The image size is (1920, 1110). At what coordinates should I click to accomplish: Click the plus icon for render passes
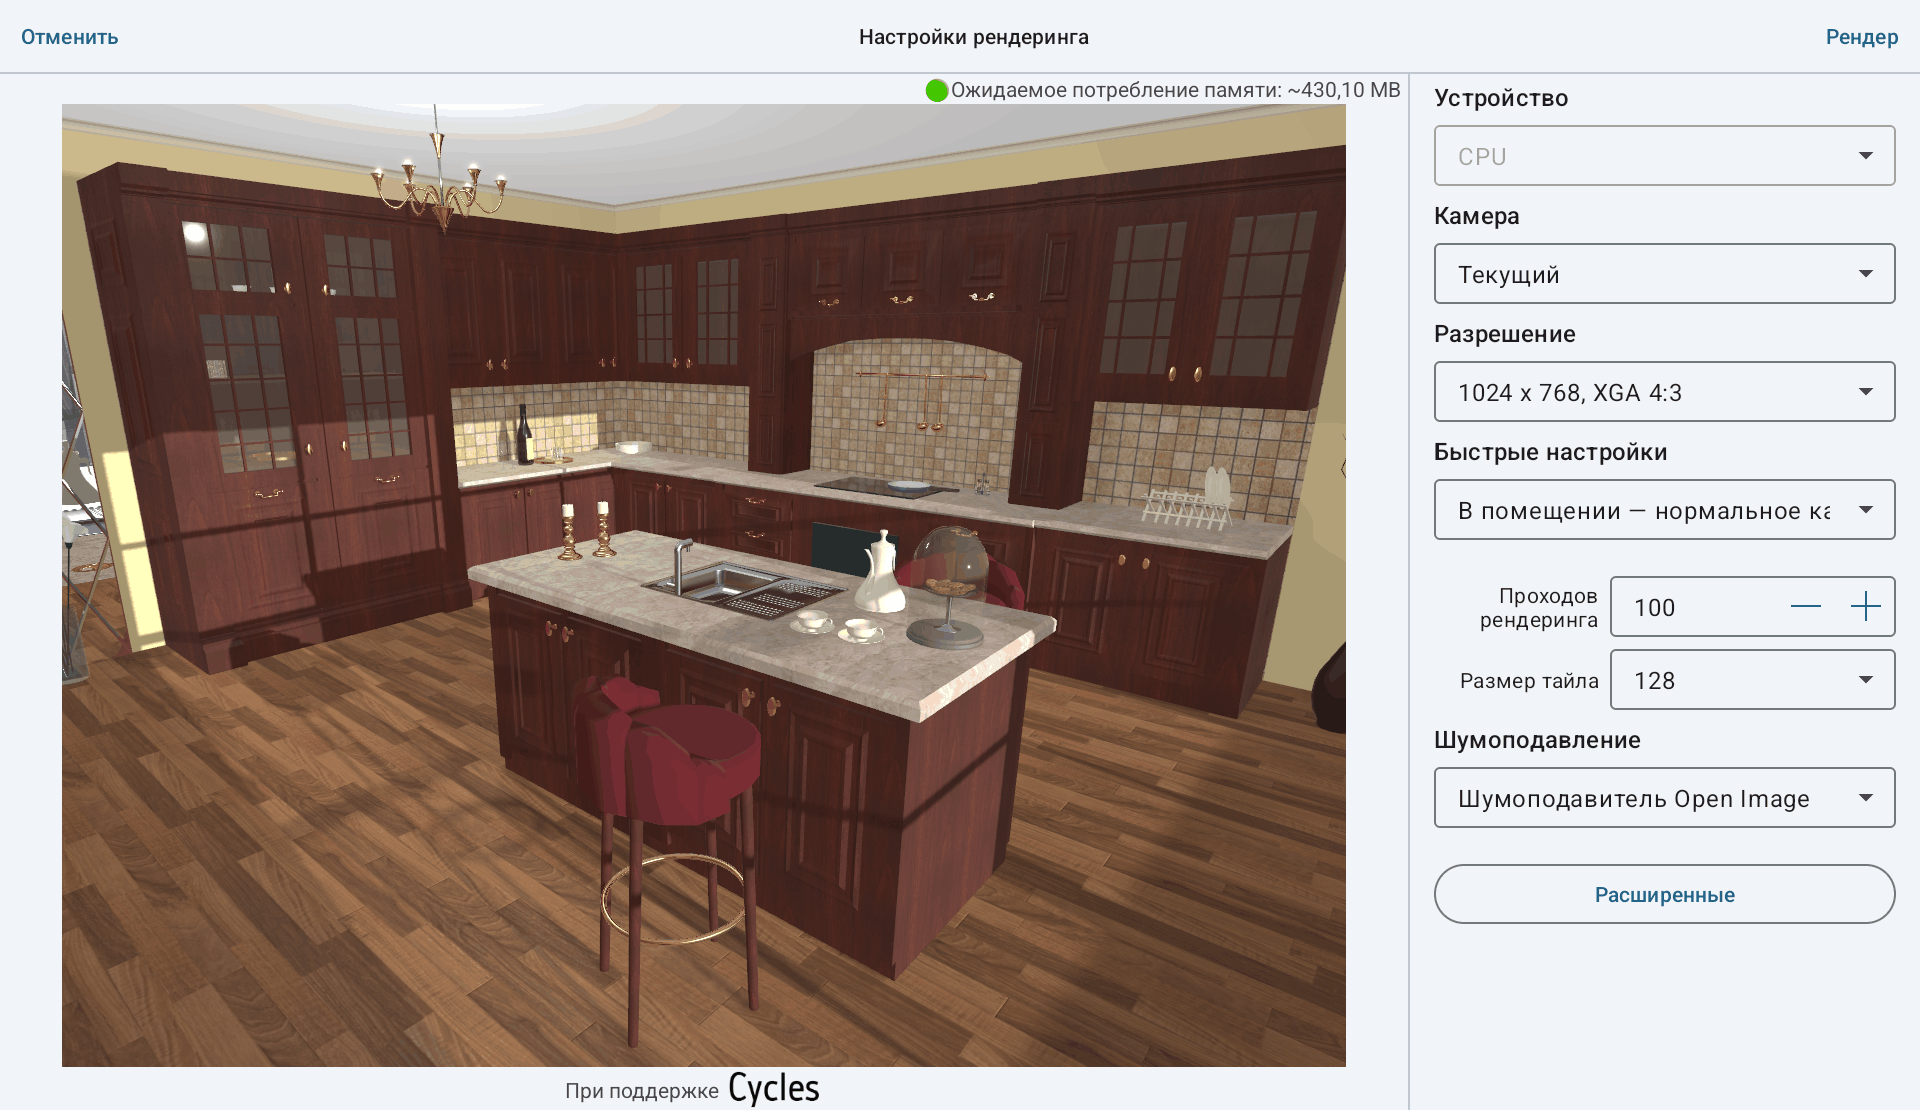[1865, 607]
